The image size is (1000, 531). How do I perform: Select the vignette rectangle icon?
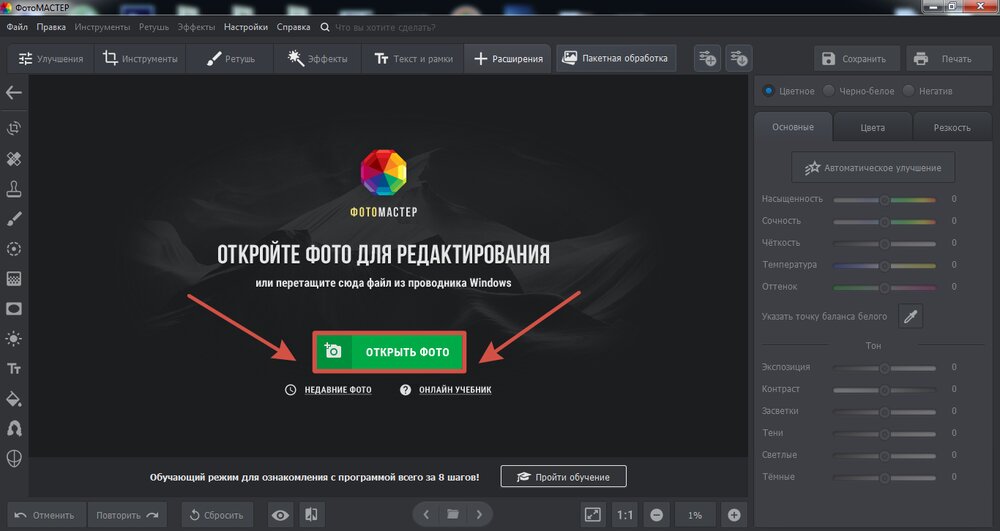tap(13, 309)
